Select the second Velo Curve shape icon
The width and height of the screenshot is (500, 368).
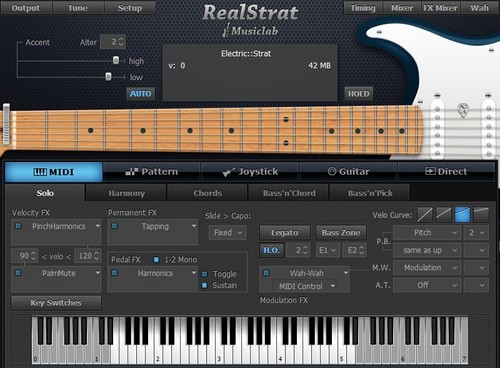point(444,215)
